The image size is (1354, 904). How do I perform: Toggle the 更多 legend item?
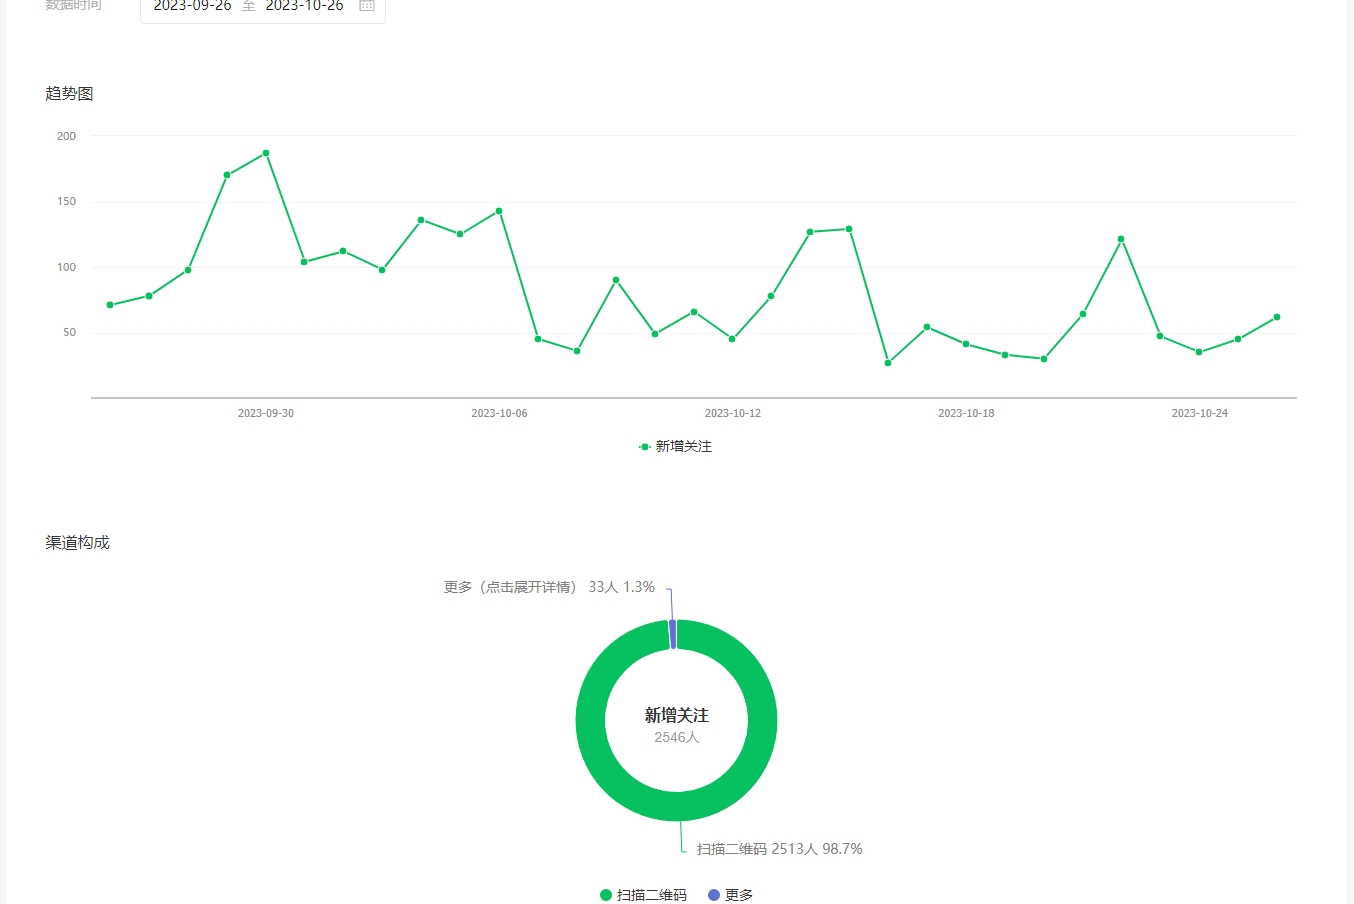coord(739,895)
